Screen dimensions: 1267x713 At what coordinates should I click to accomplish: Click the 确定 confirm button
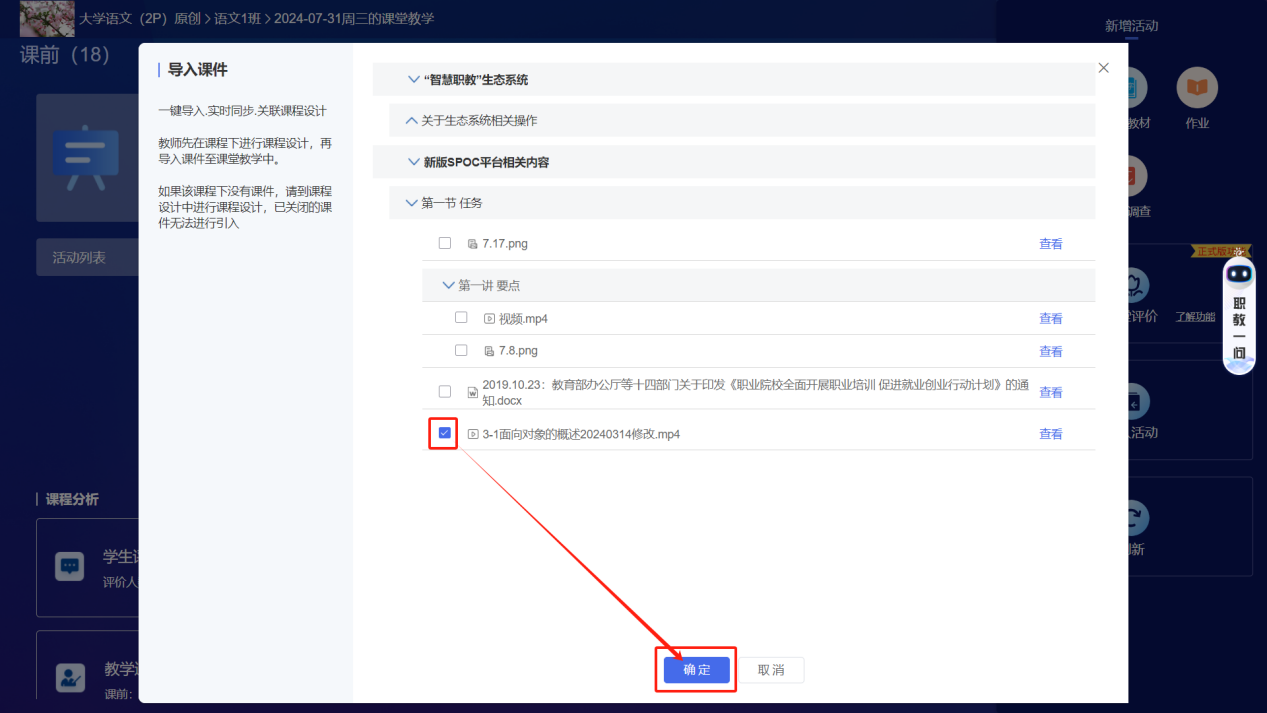(696, 670)
